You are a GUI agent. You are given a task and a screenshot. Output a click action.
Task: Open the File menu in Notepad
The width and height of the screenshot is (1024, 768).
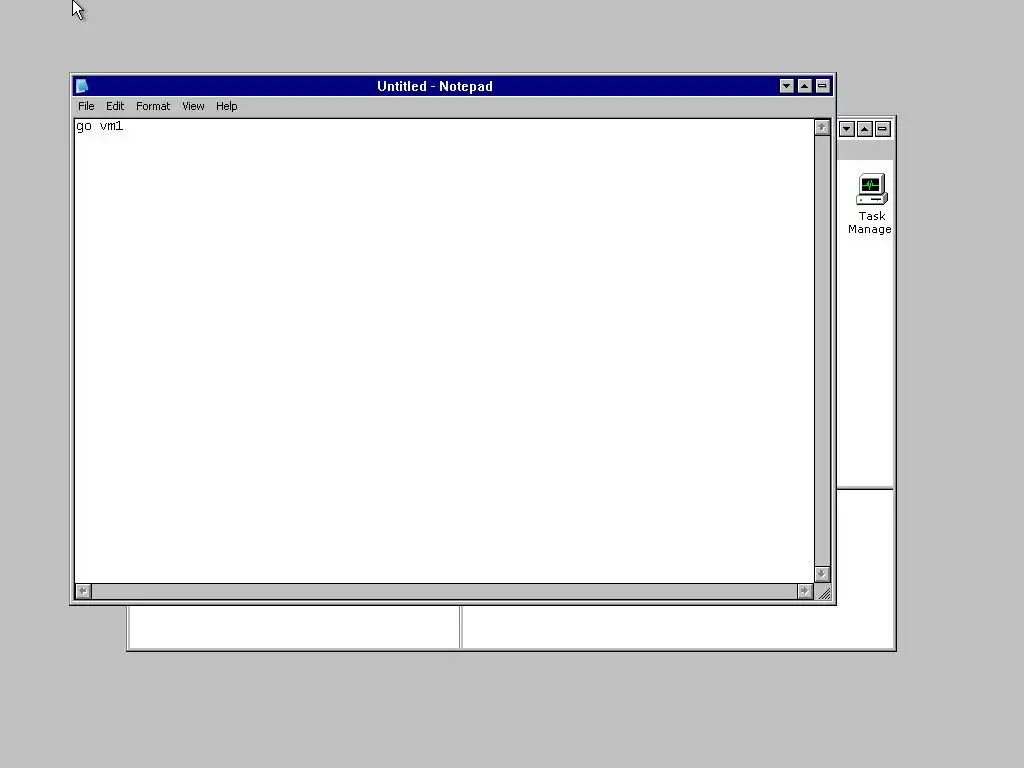(x=86, y=106)
